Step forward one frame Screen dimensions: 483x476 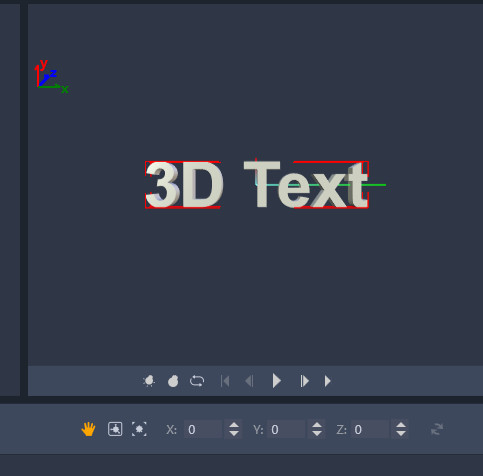pyautogui.click(x=304, y=381)
